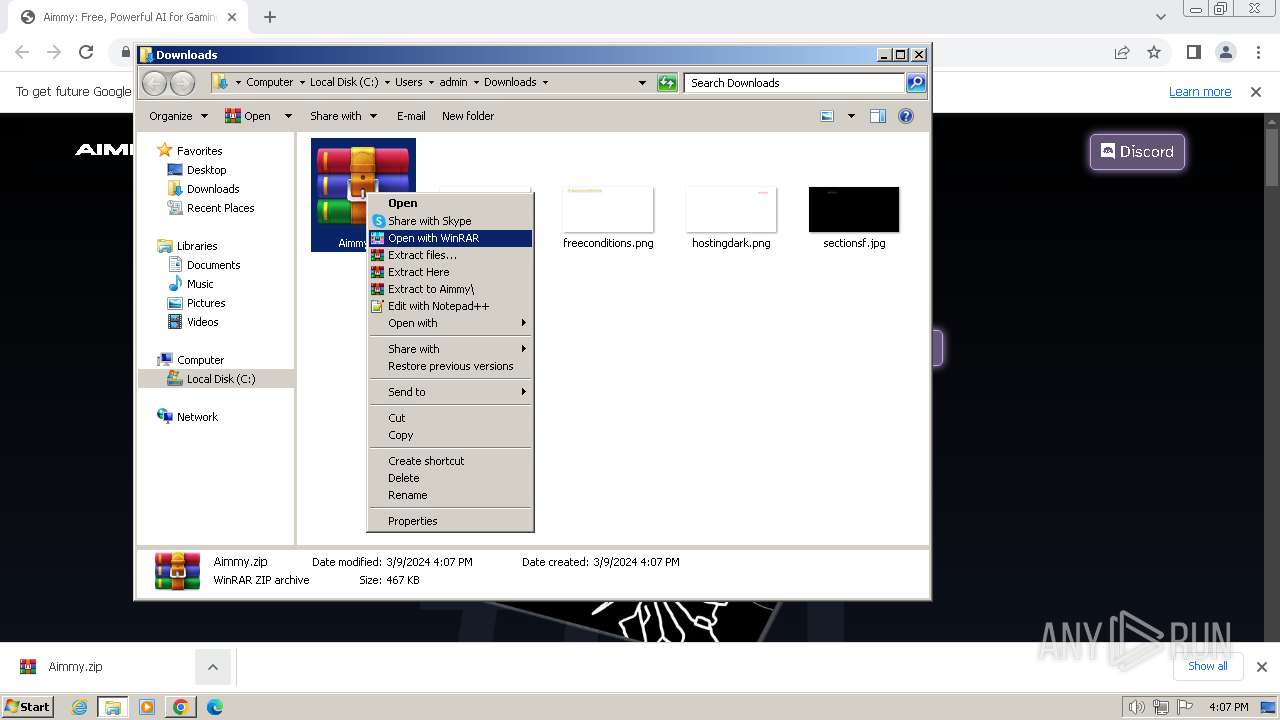This screenshot has width=1280, height=720.
Task: Click the change view icon in Explorer
Action: click(827, 116)
